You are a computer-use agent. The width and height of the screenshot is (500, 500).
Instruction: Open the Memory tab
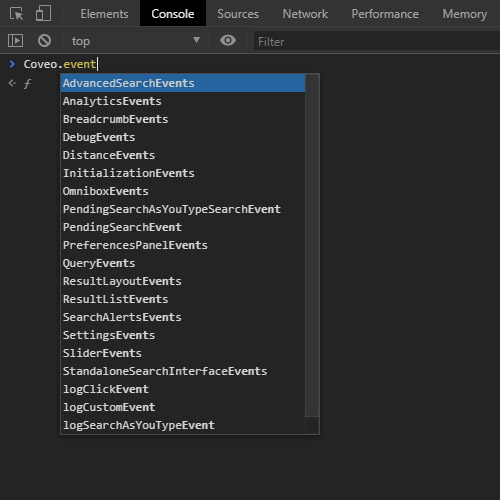[465, 14]
